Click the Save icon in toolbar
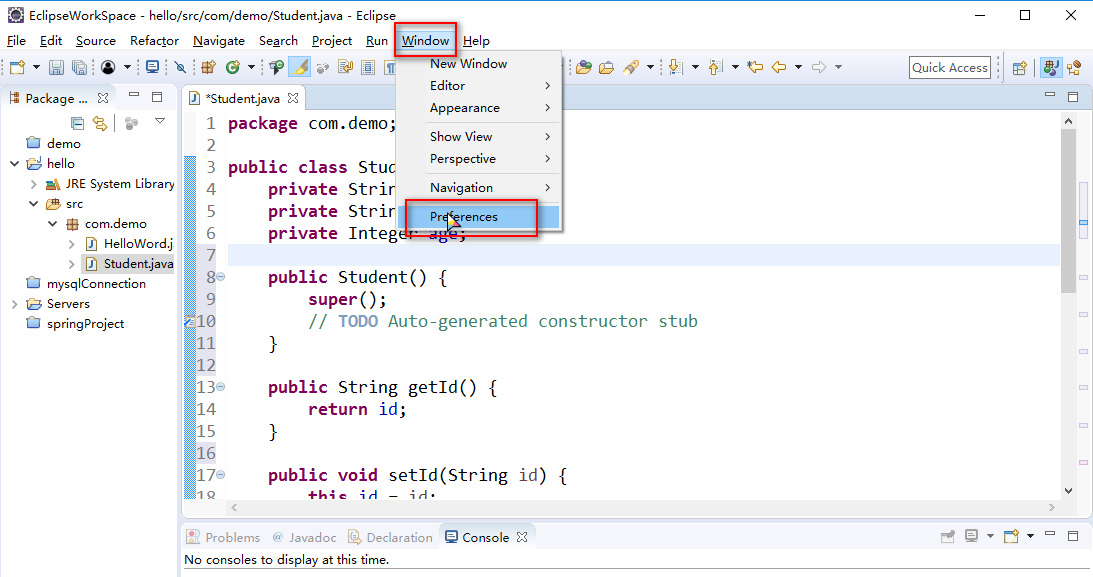 56,67
